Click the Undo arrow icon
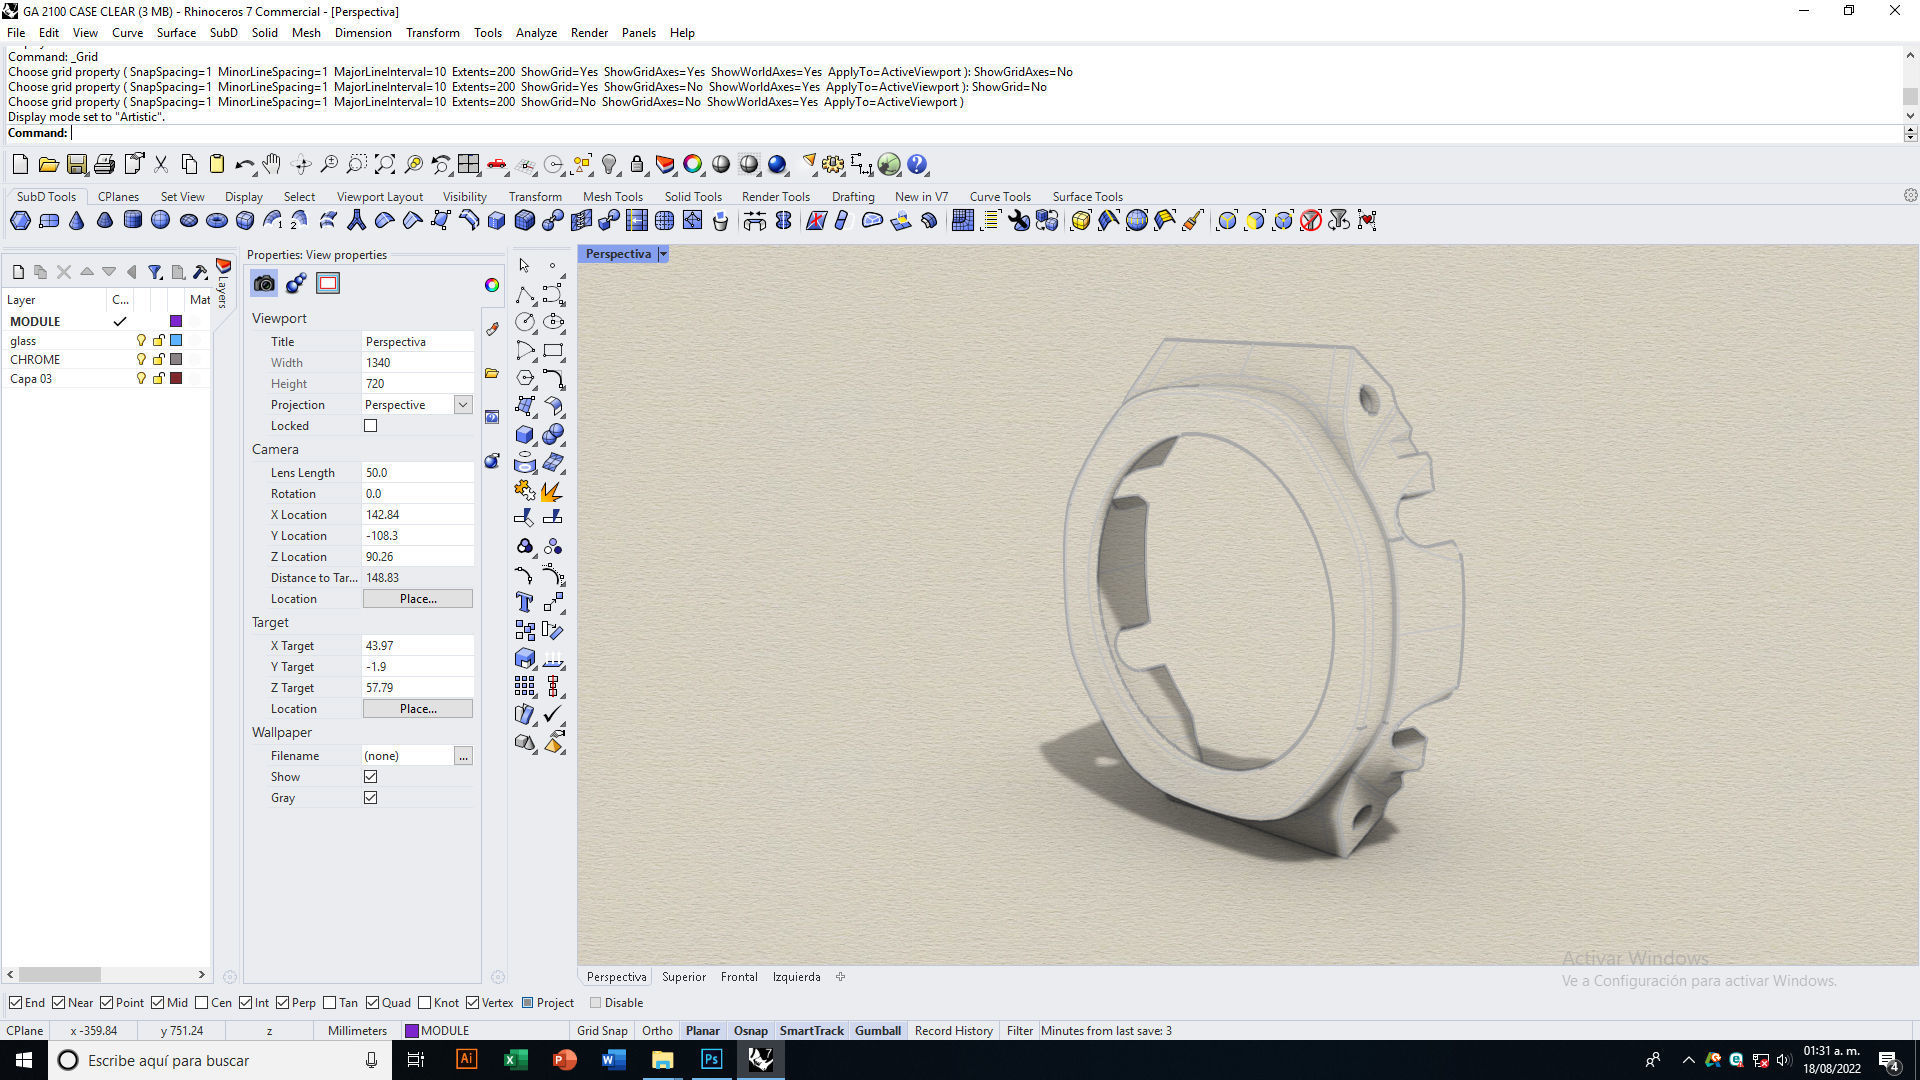1920x1080 pixels. click(x=244, y=165)
